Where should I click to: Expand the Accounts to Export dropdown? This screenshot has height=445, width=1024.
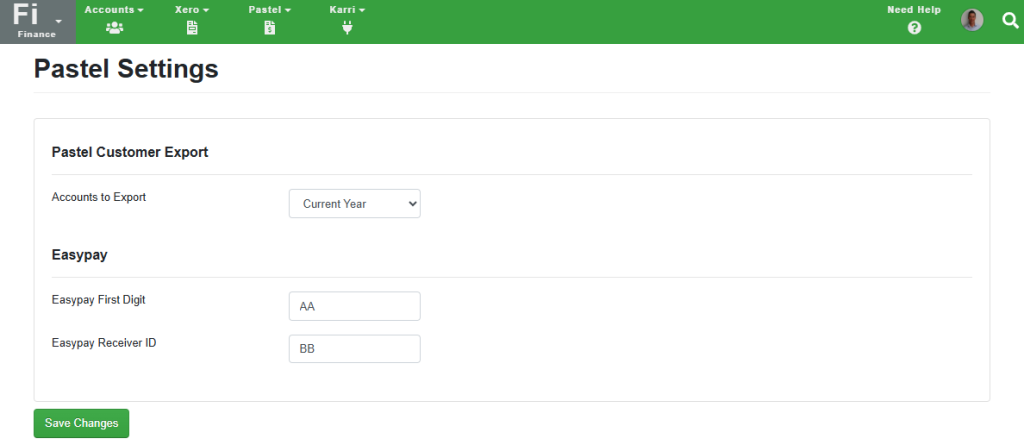[x=355, y=204]
